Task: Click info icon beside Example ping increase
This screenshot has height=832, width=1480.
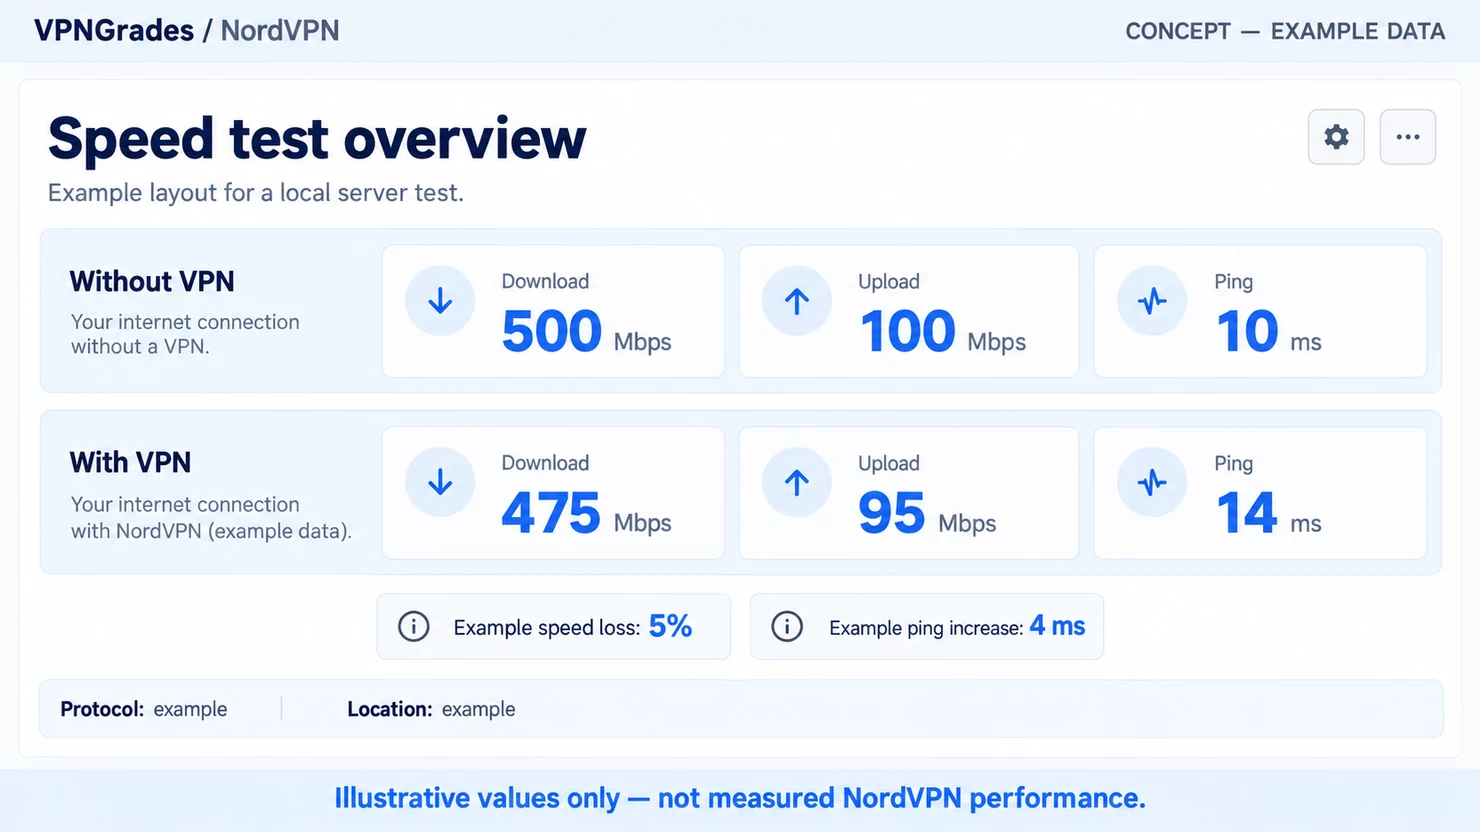Action: click(x=787, y=627)
